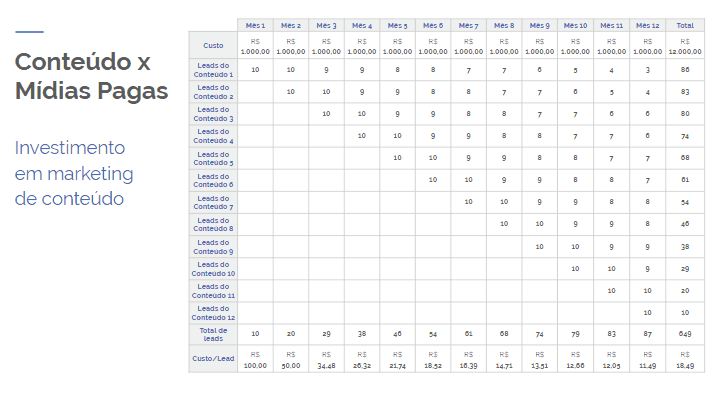The image size is (713, 397).
Task: Click the 'Leads do Conteúdo 8' row label
Action: 213,224
